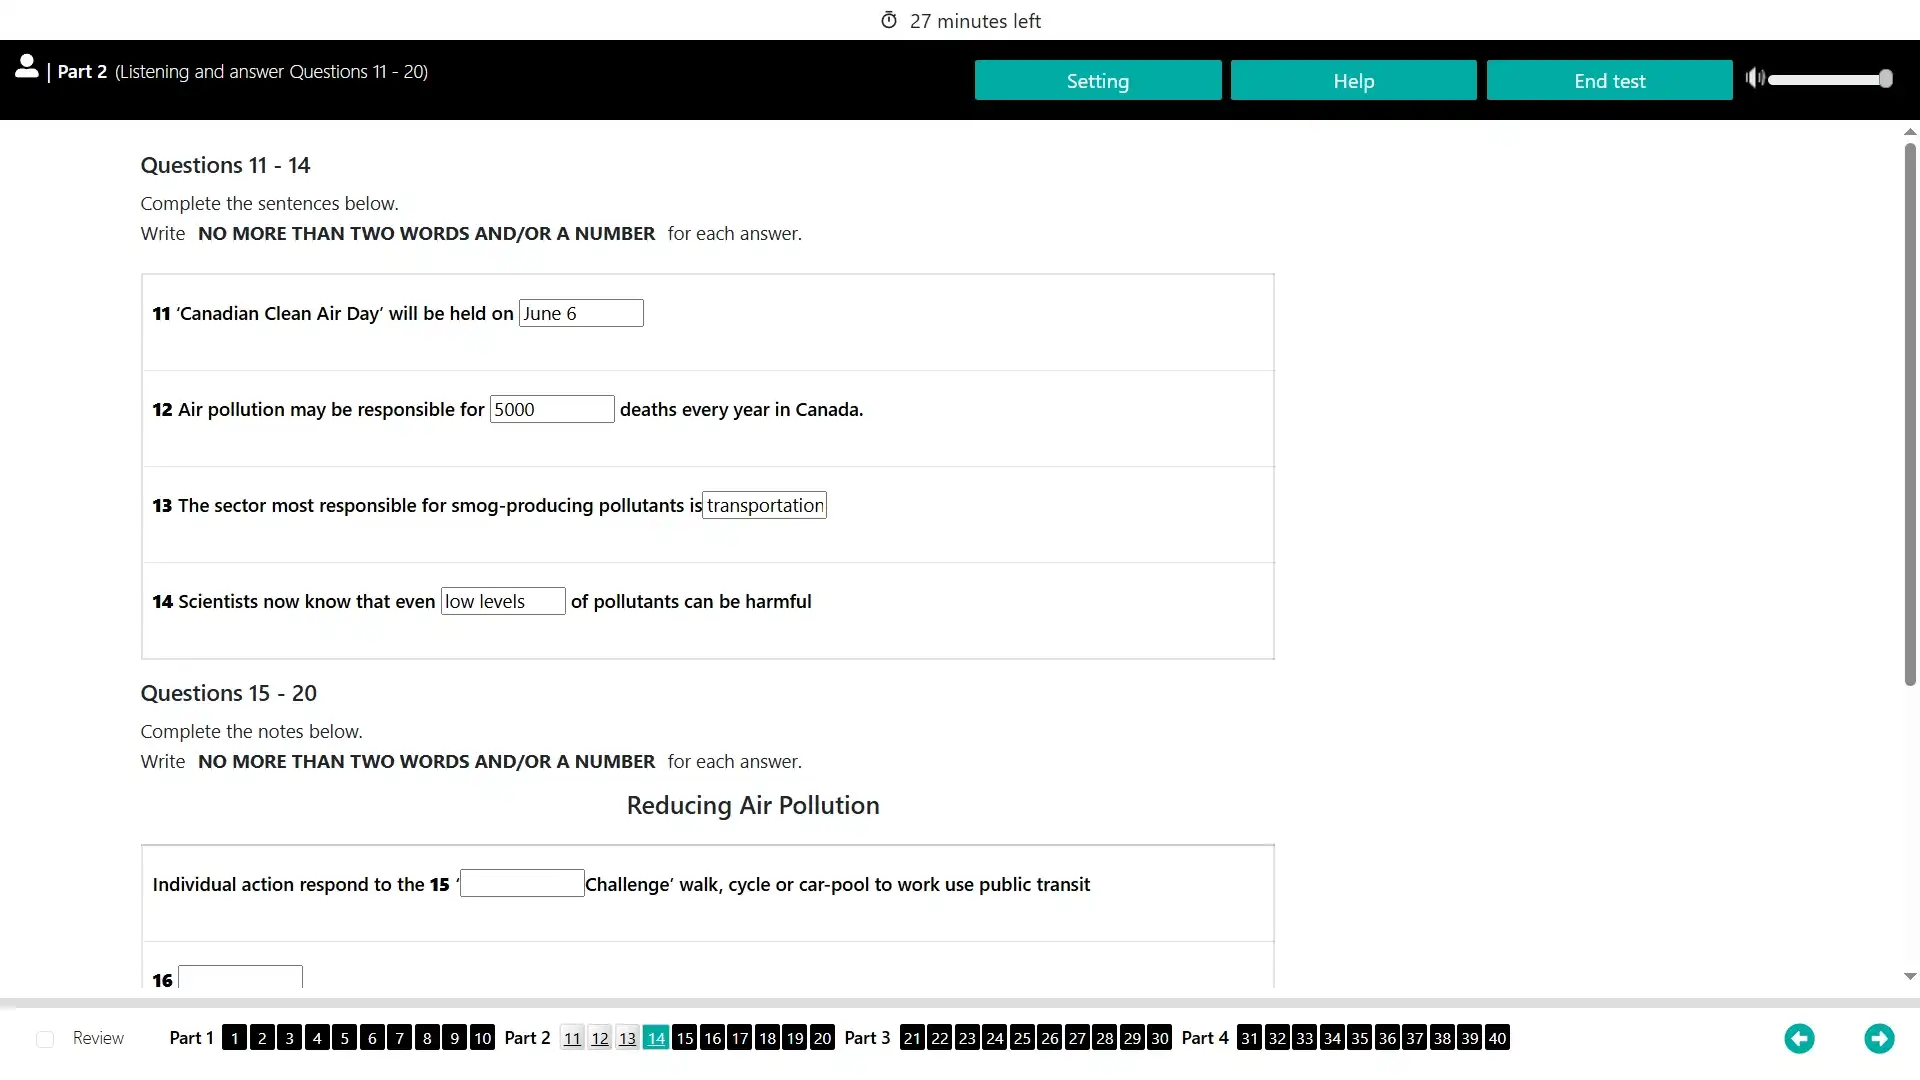1920x1080 pixels.
Task: Adjust the volume slider
Action: tap(1828, 79)
